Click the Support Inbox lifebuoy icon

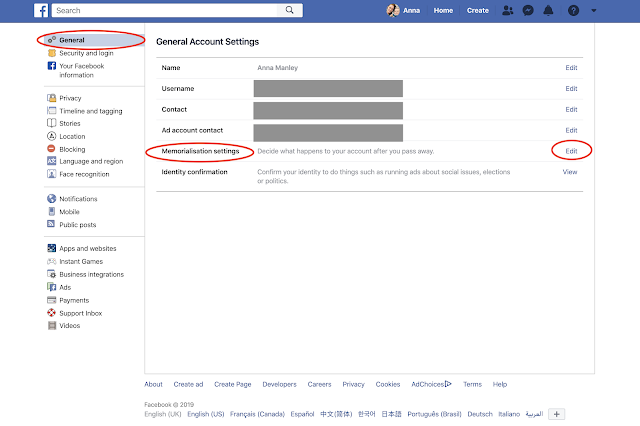tap(51, 313)
